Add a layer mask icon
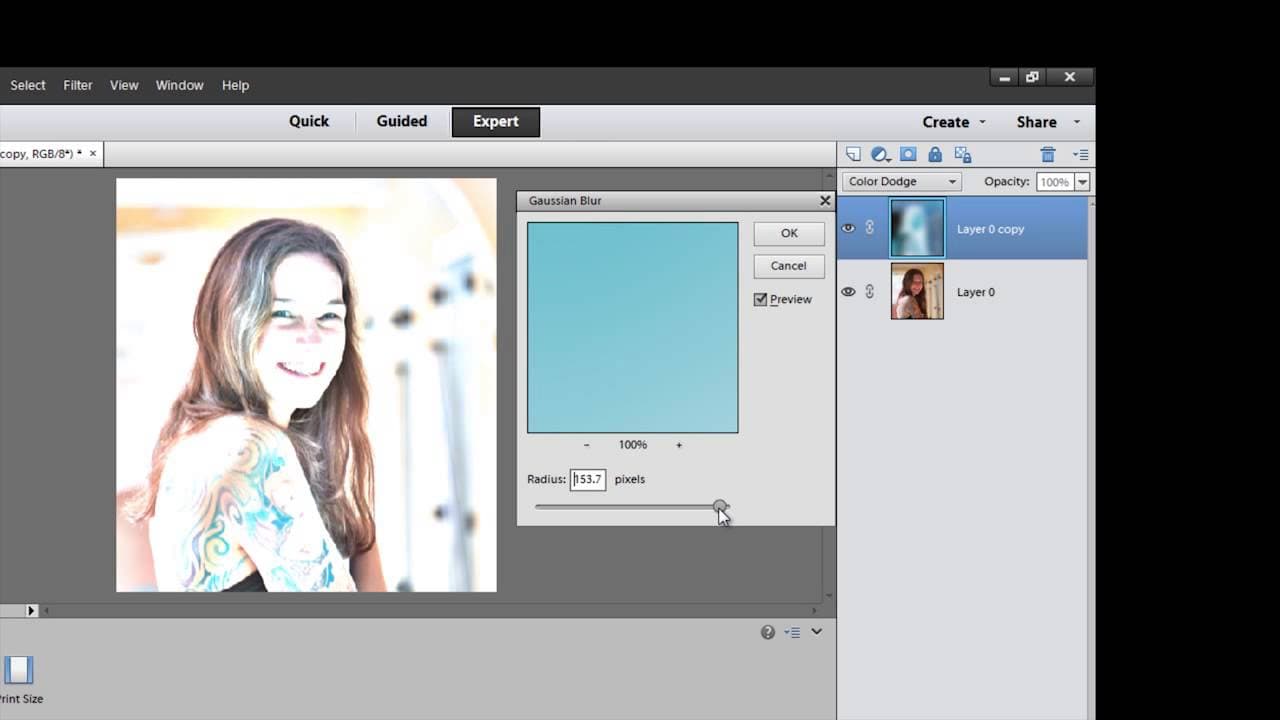Screen dimensions: 1280x720 [x=908, y=154]
